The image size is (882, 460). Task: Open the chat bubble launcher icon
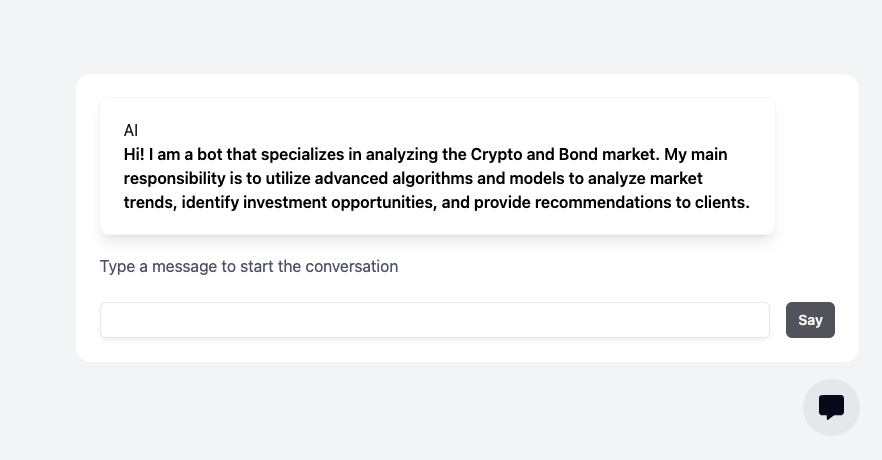(x=831, y=407)
